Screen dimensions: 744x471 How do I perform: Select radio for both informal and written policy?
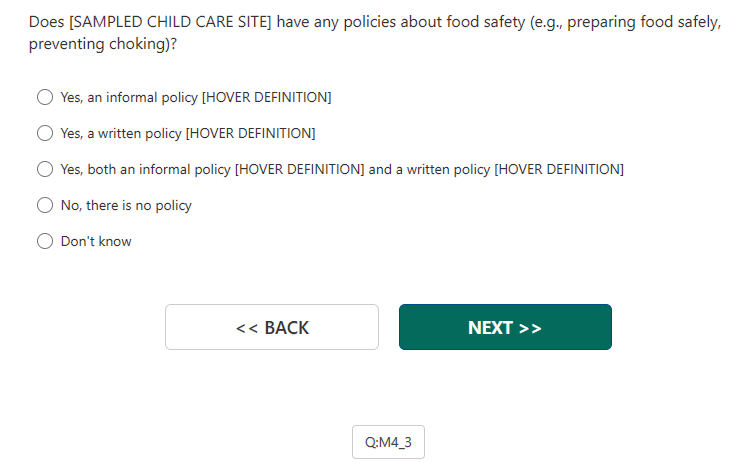(x=45, y=169)
